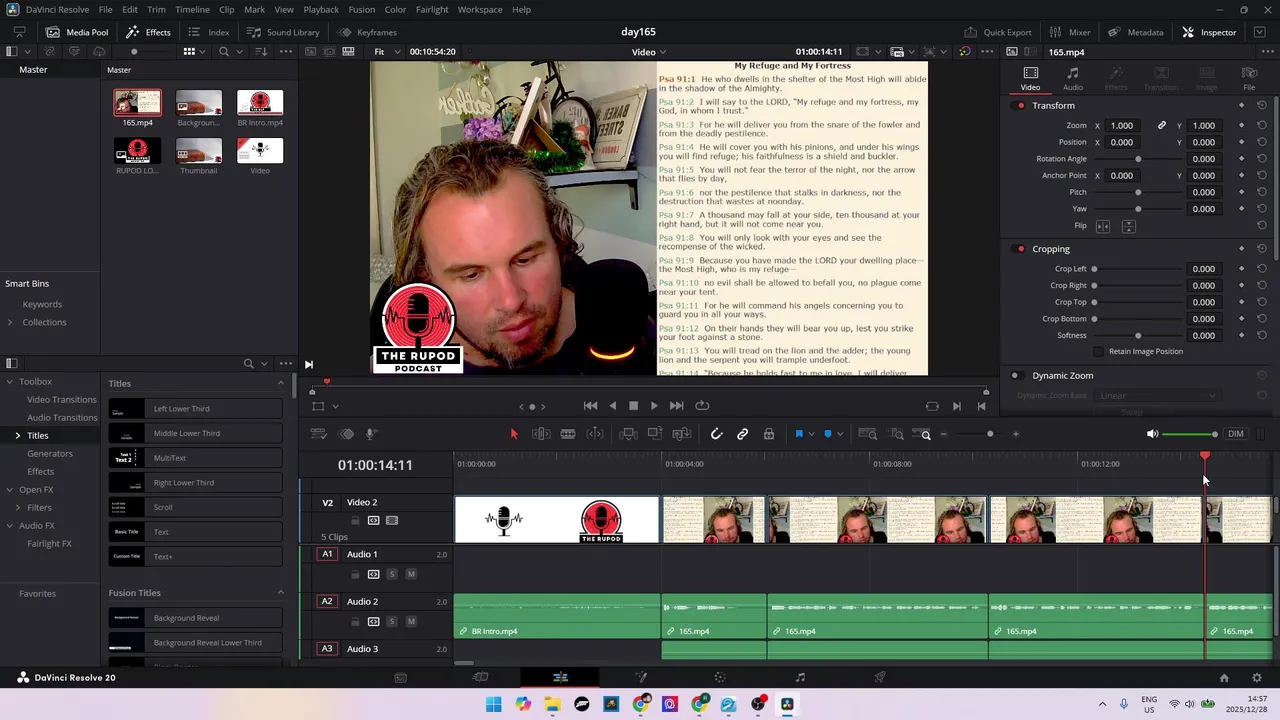1280x720 pixels.
Task: Switch to Inspector Audio tab
Action: point(1073,79)
